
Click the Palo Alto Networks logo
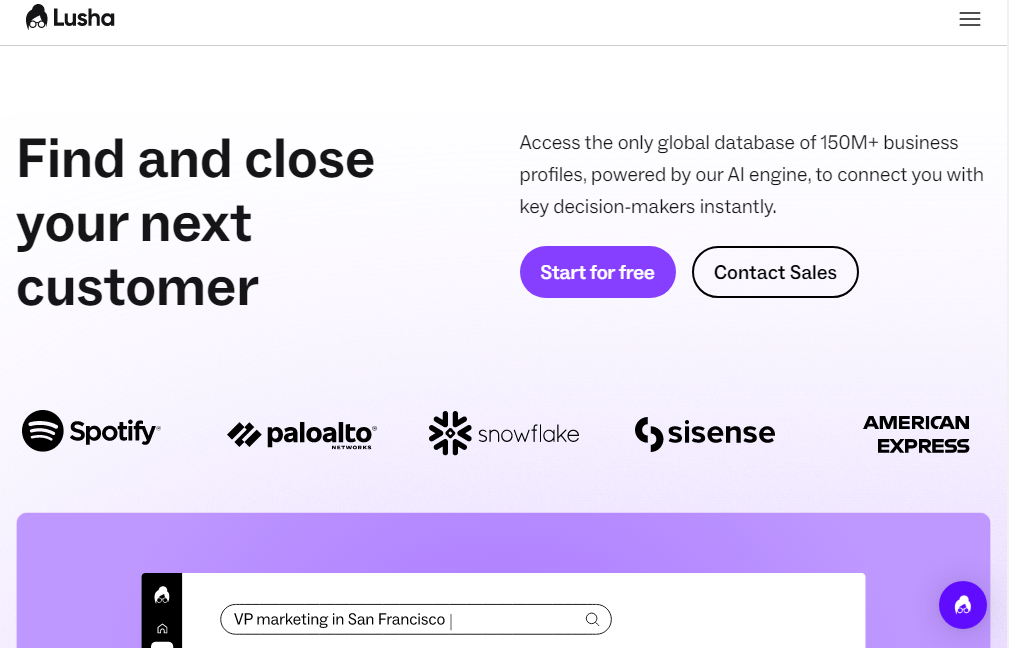[302, 435]
